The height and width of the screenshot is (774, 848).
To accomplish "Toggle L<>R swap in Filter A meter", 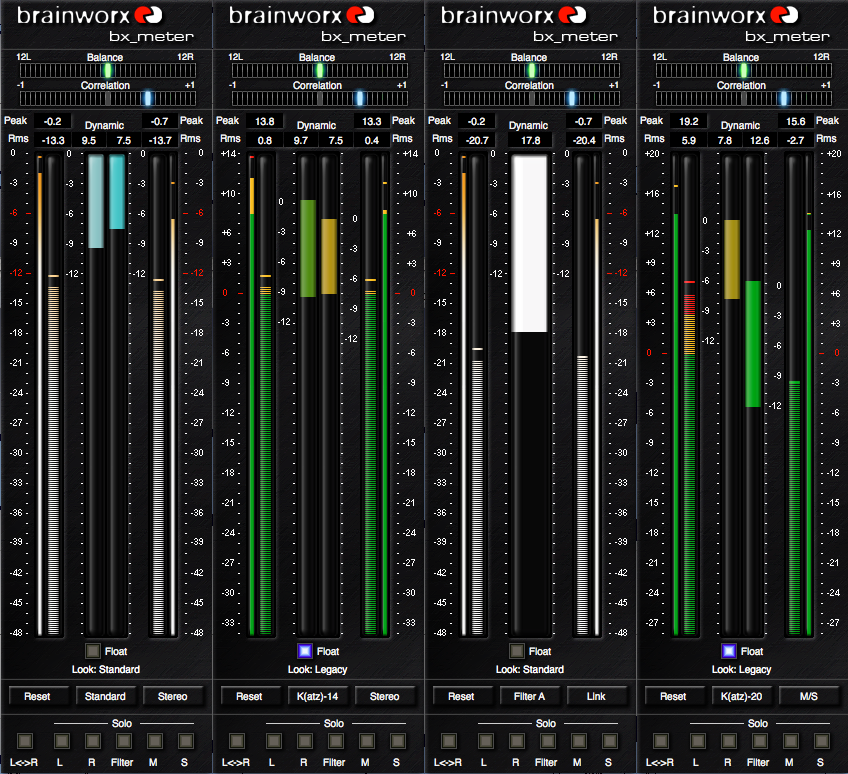I will click(x=449, y=741).
